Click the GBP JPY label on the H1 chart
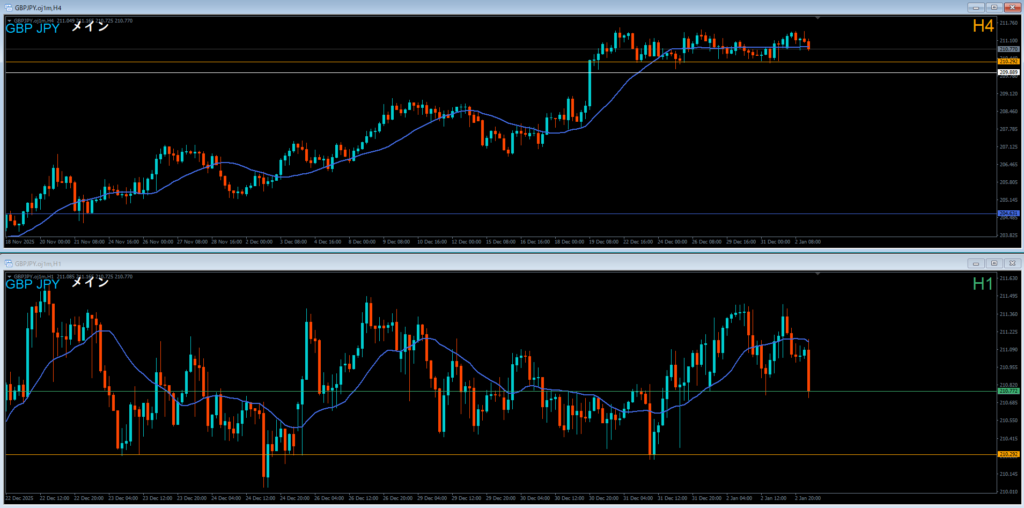1024x508 pixels. [33, 284]
